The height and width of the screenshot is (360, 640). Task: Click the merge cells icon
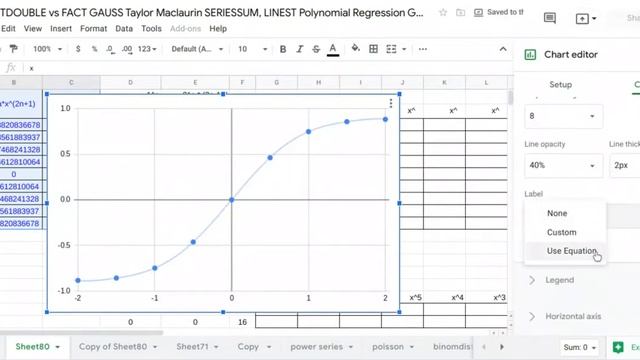point(391,49)
